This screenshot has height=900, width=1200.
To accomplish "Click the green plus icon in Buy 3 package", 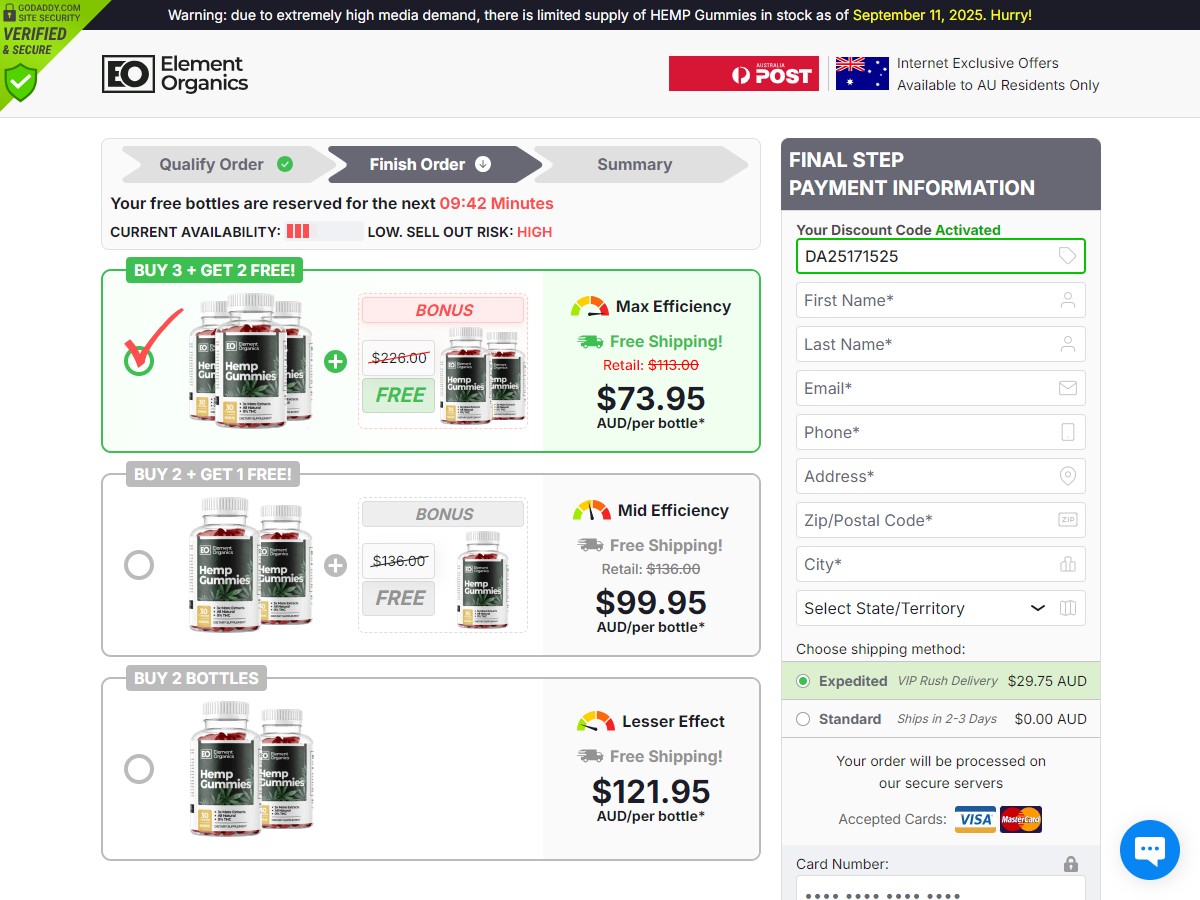I will (x=336, y=361).
